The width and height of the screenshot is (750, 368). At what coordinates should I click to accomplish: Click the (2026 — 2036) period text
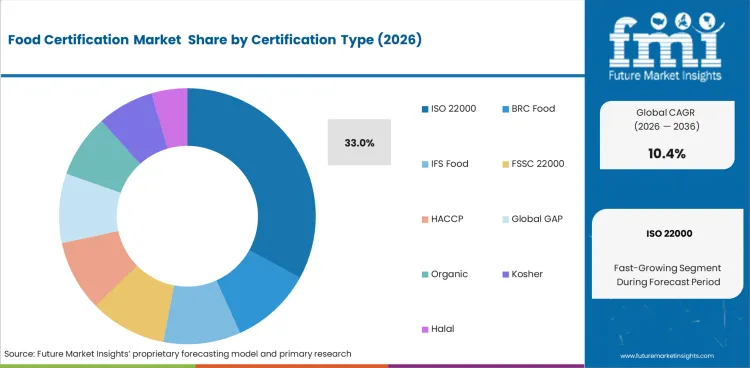click(x=667, y=127)
